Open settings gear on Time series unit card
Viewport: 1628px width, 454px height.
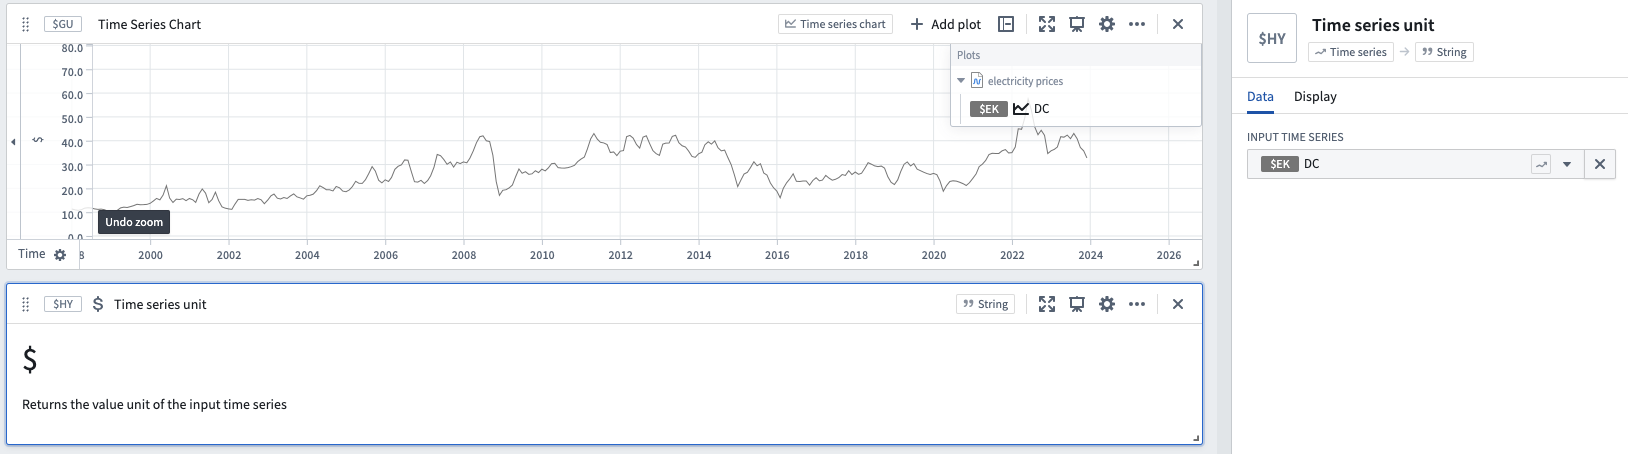point(1107,304)
